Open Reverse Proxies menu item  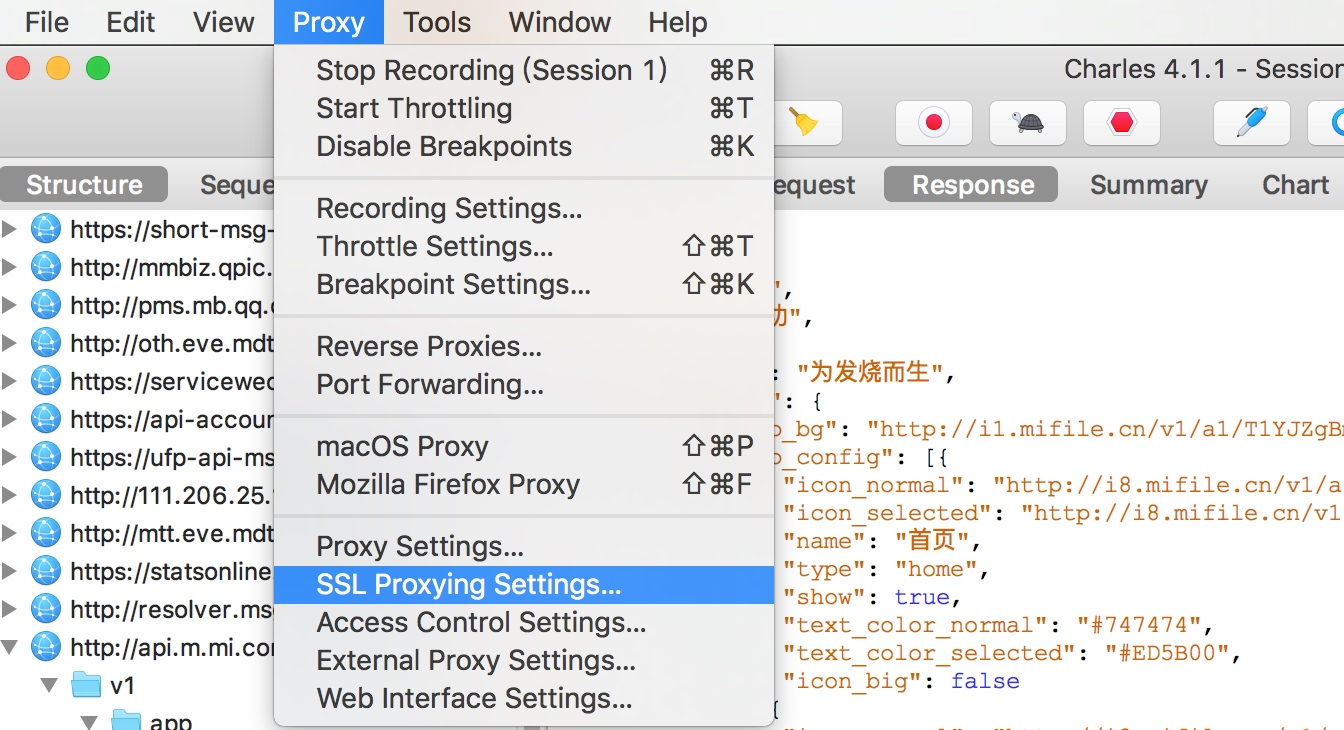click(x=524, y=346)
